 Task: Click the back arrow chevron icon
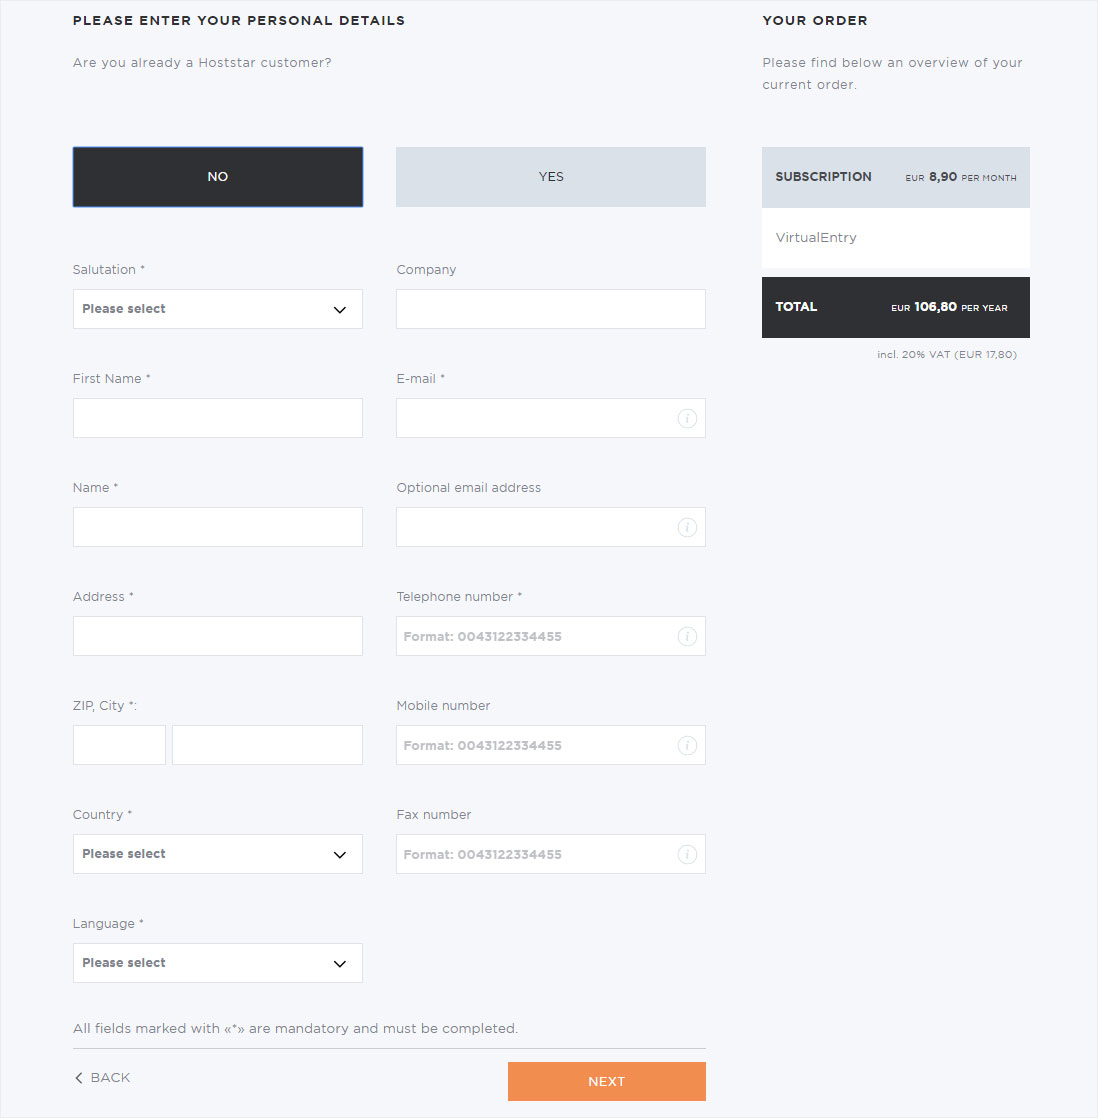pyautogui.click(x=78, y=1077)
